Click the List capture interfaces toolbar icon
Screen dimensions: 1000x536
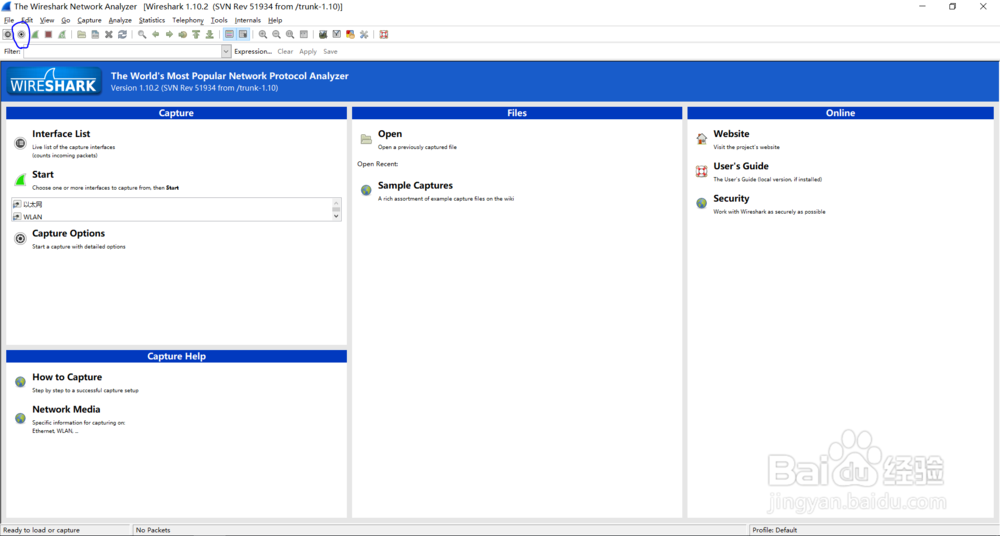click(8, 34)
